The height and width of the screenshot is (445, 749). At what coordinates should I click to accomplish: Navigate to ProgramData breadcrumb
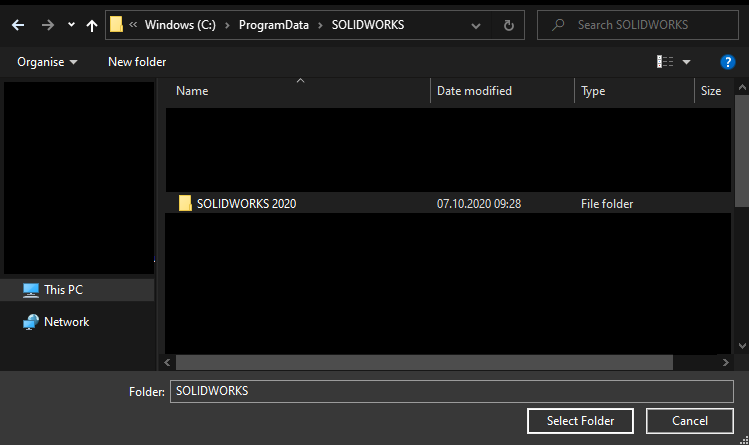(x=274, y=25)
